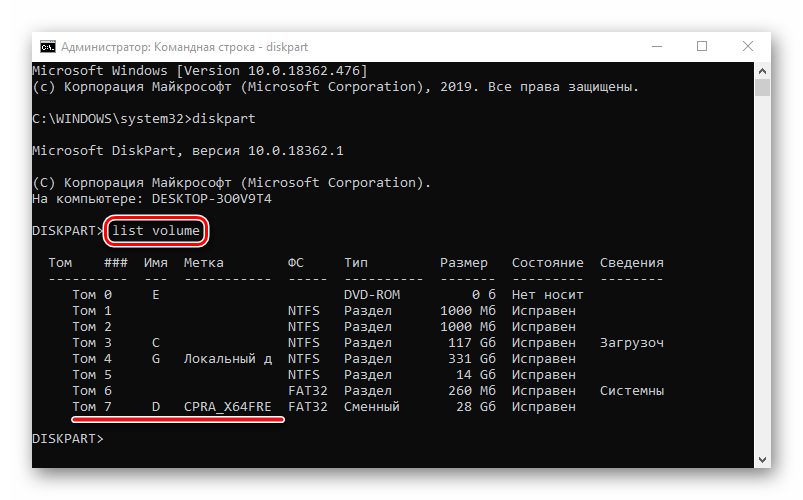This screenshot has width=803, height=500.
Task: Click the empty DISKPART> prompt at bottom
Action: (x=68, y=439)
